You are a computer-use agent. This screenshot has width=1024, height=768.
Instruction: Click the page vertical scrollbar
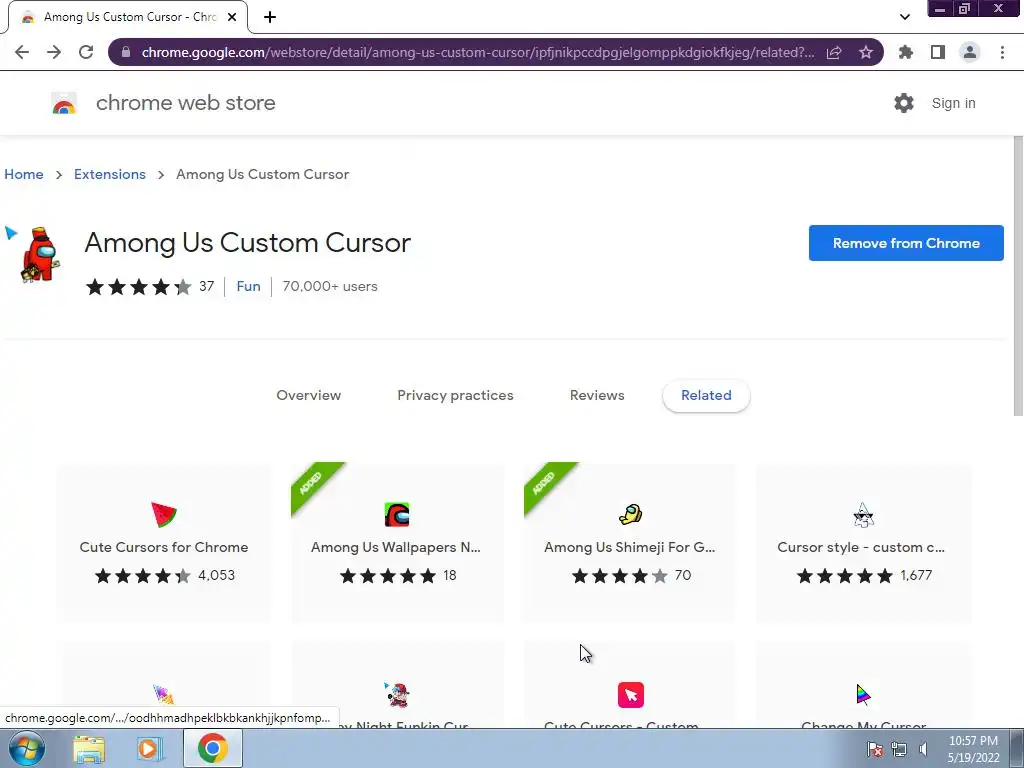tap(1017, 276)
